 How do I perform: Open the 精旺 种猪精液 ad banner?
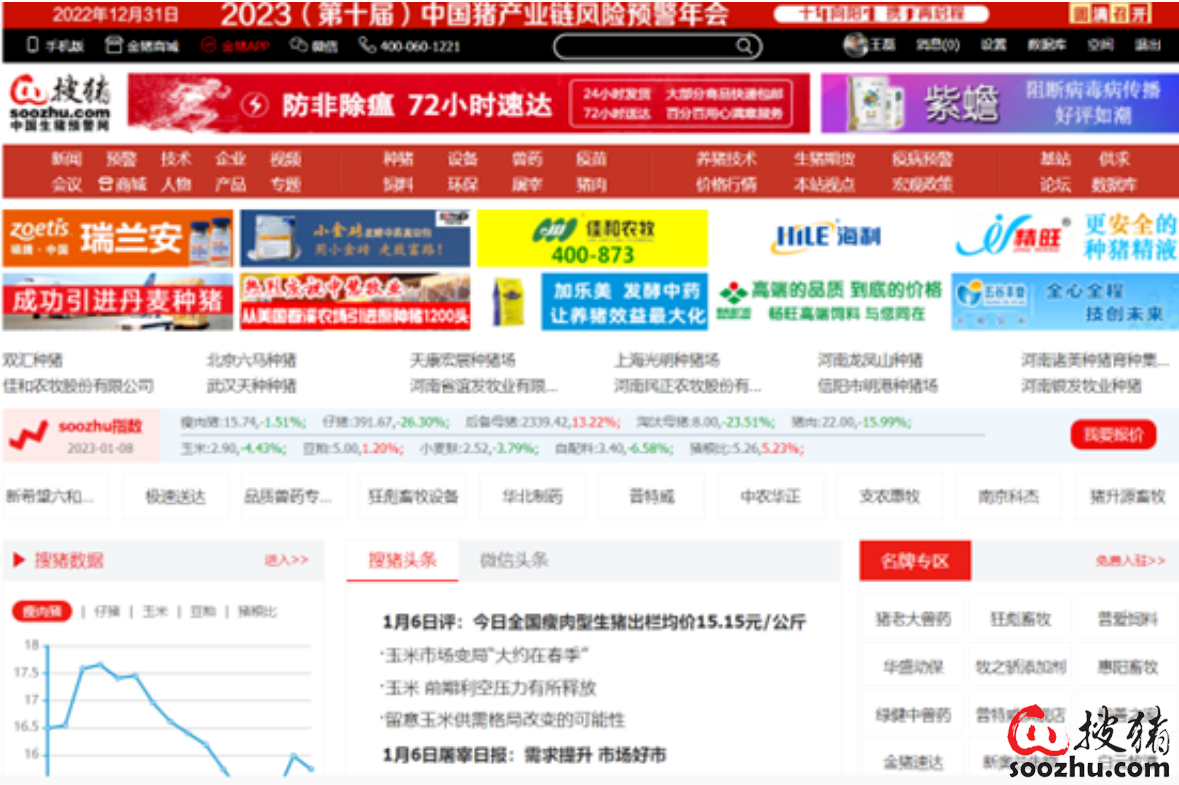coord(1065,238)
